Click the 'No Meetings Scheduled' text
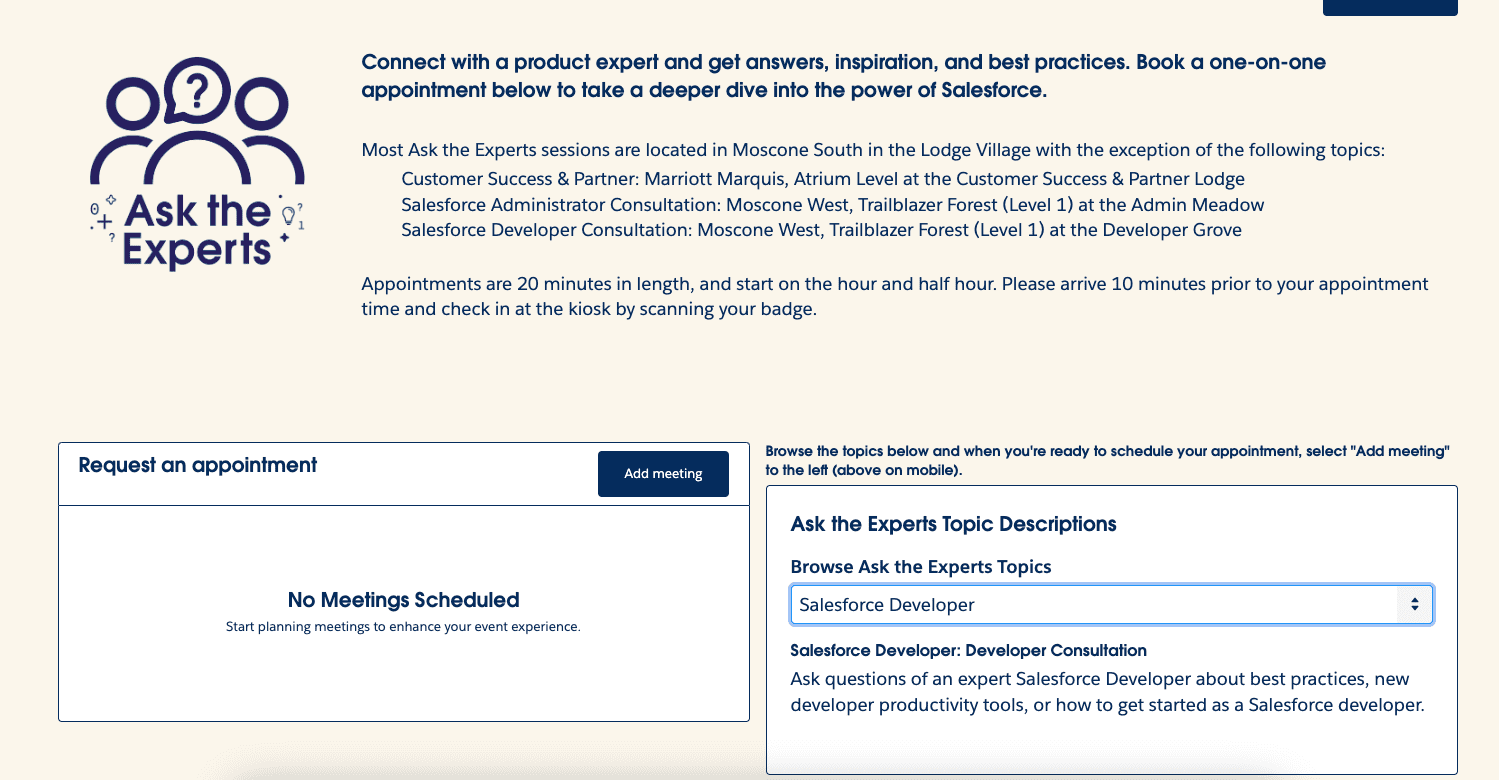Viewport: 1499px width, 780px height. tap(404, 600)
